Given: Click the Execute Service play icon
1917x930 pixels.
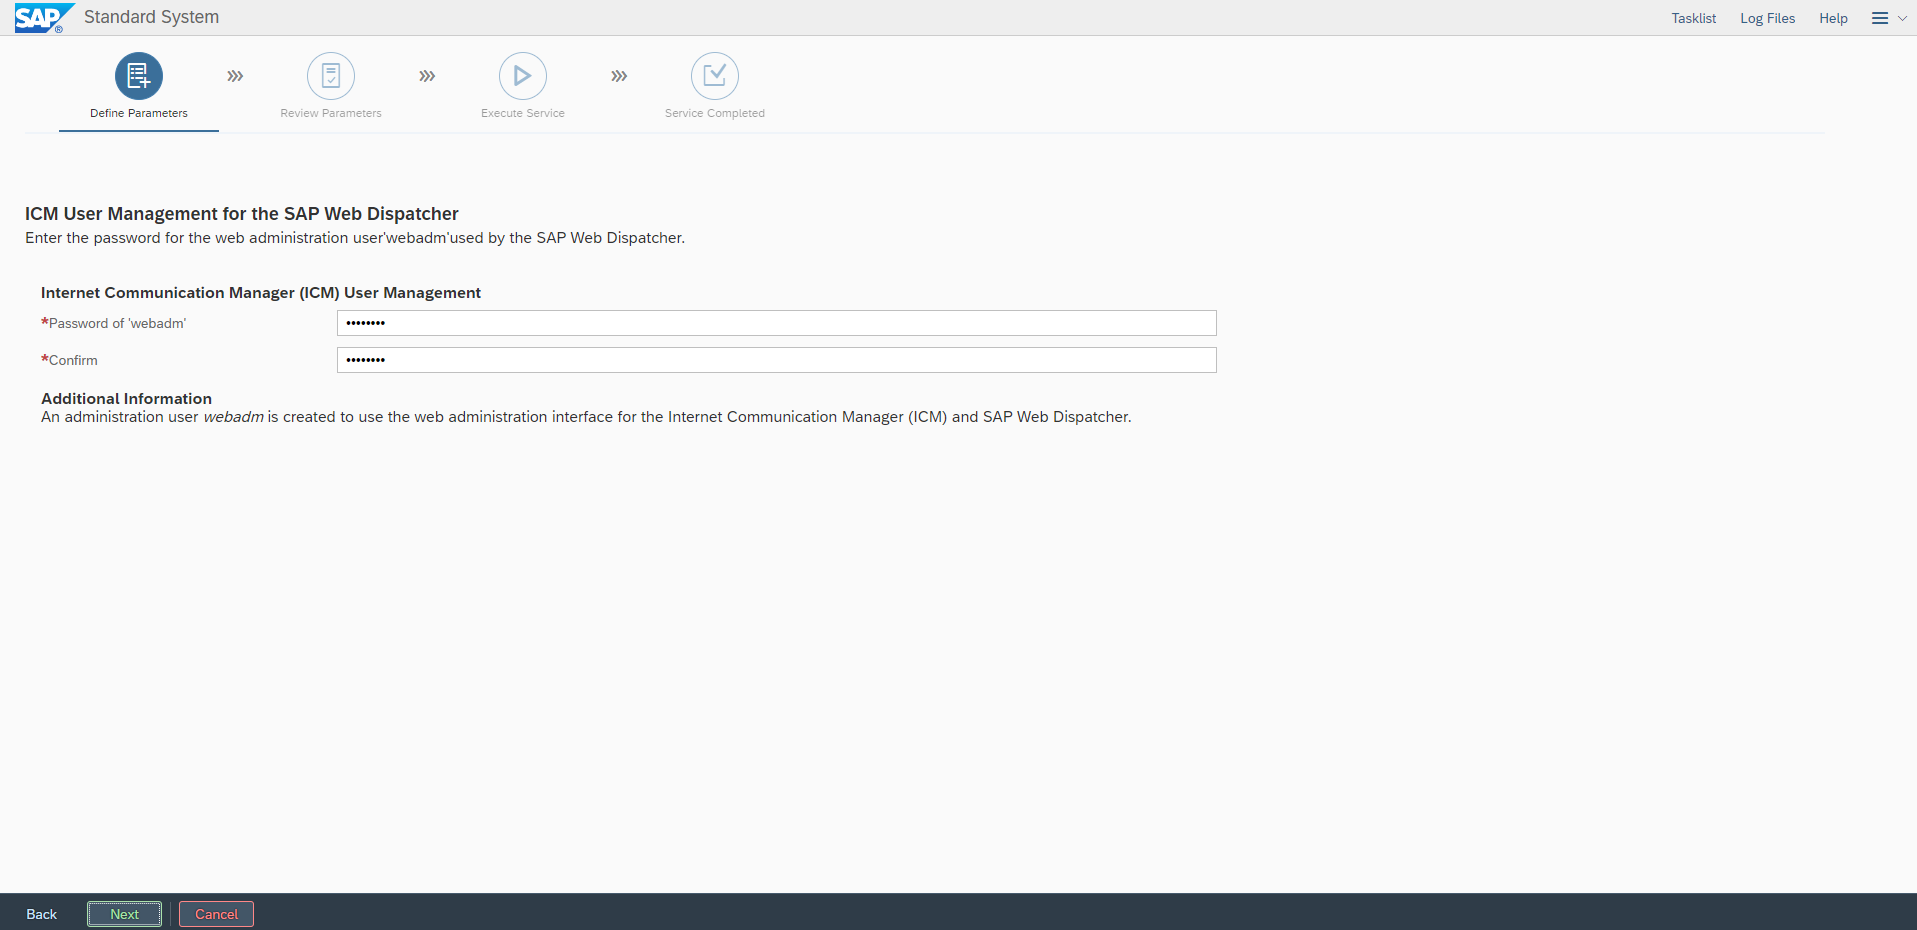Looking at the screenshot, I should click(x=523, y=76).
